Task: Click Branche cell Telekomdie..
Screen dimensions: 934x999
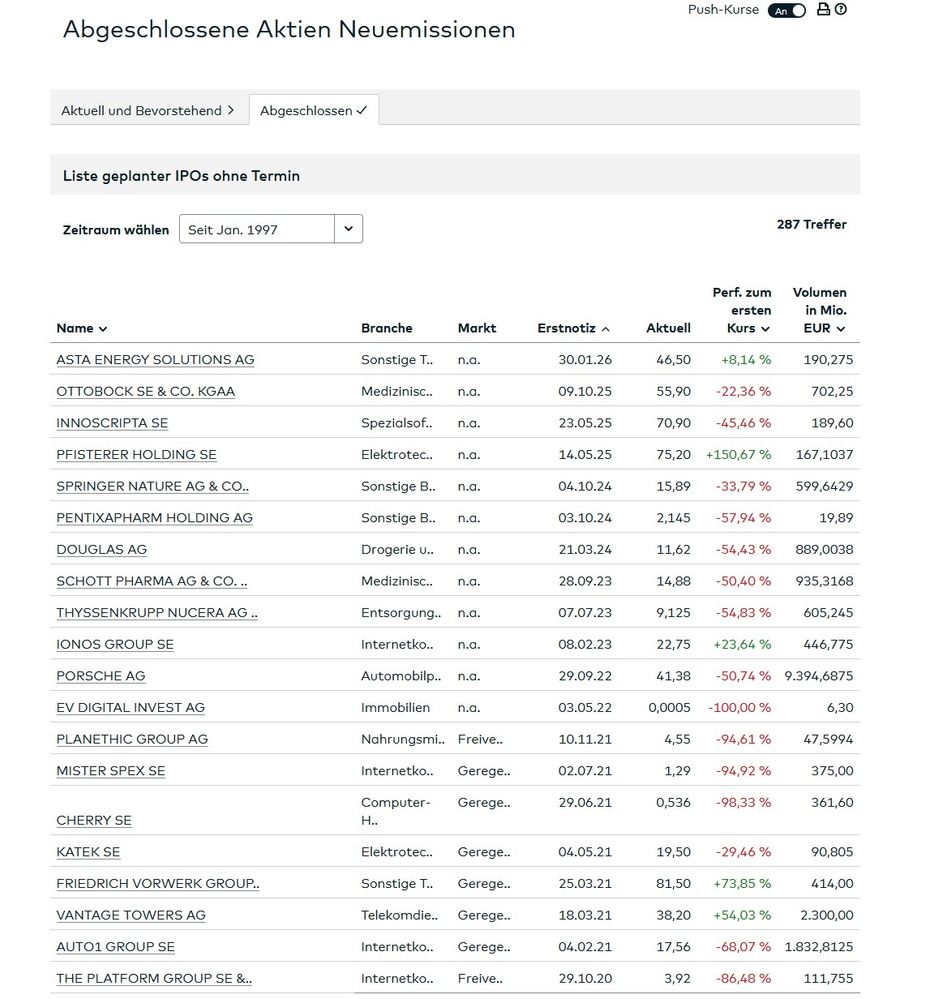Action: [399, 916]
